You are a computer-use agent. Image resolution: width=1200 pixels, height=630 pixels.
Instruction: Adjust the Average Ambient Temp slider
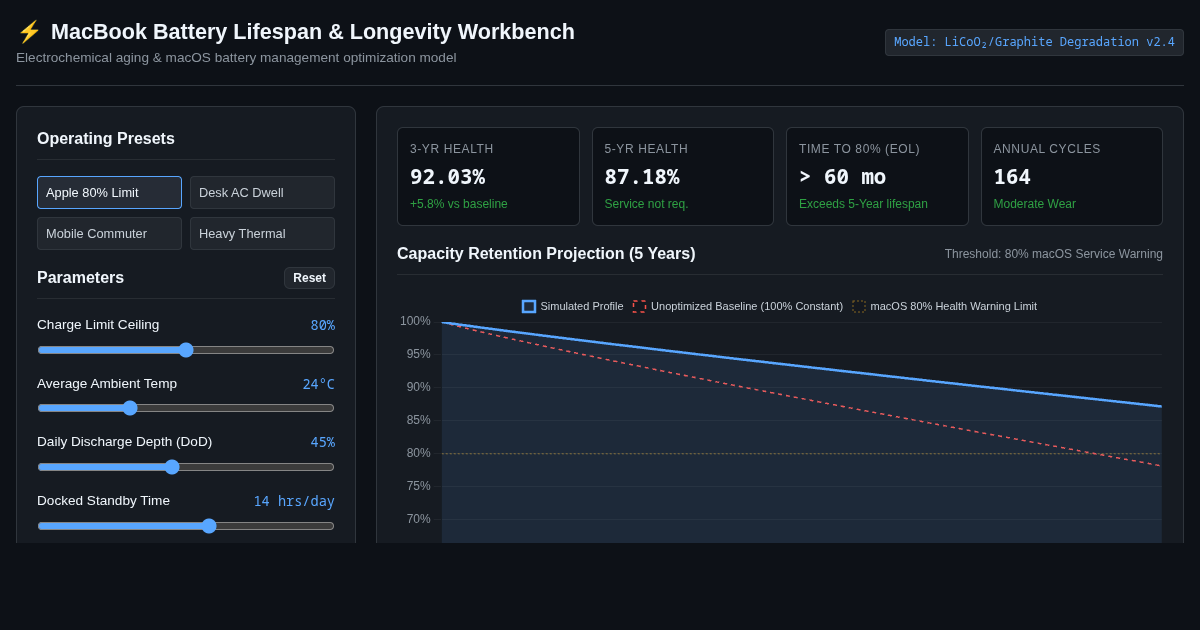point(186,408)
